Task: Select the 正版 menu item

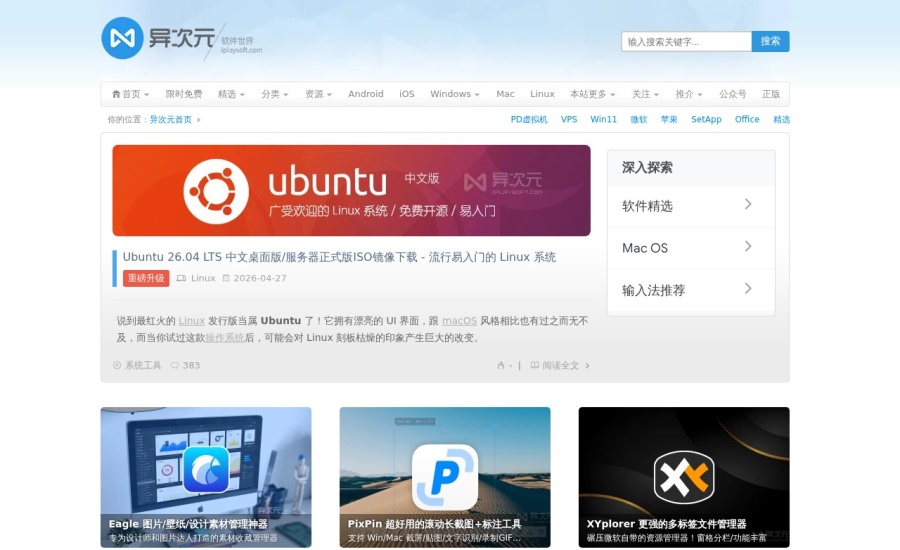Action: pyautogui.click(x=771, y=94)
